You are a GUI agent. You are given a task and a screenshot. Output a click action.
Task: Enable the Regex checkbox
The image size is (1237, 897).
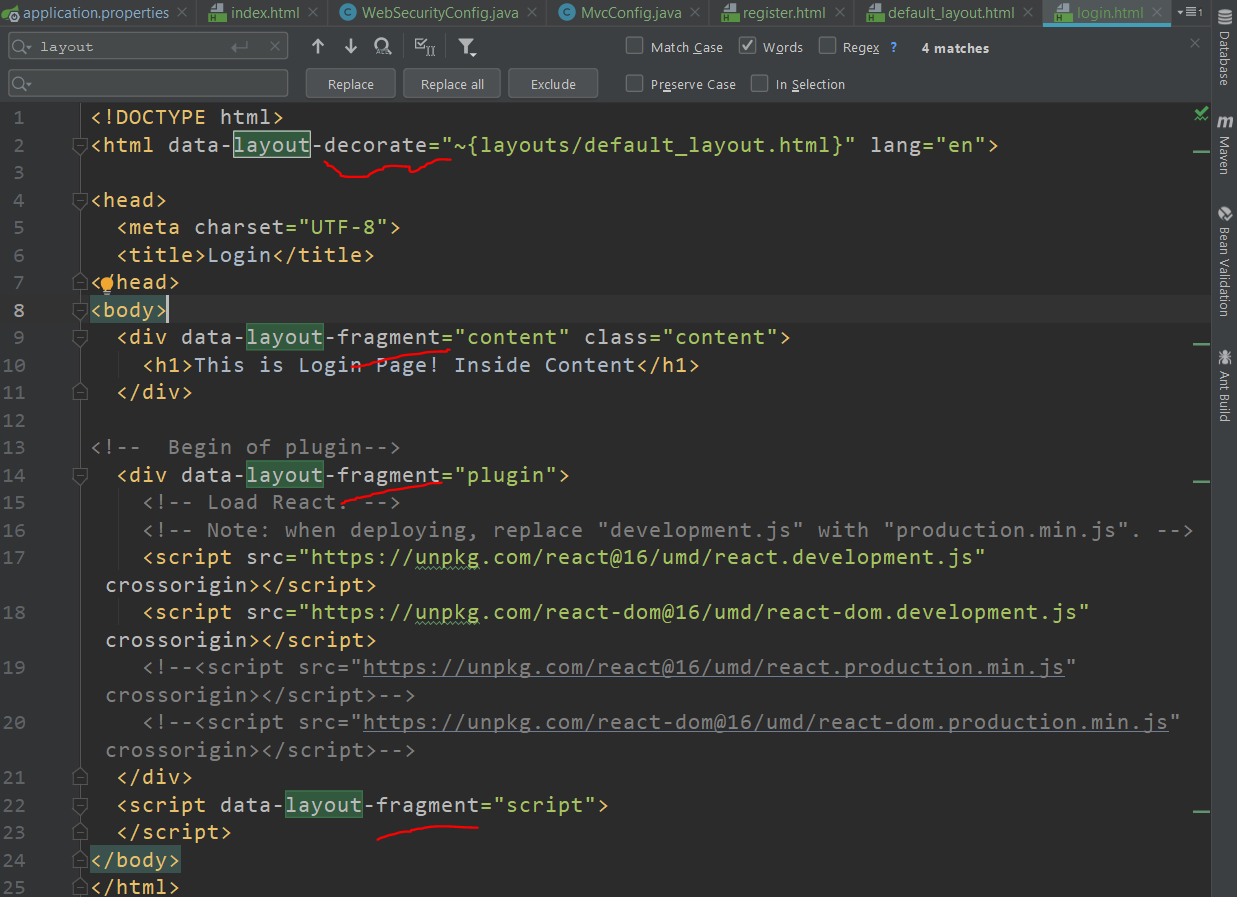pyautogui.click(x=828, y=46)
